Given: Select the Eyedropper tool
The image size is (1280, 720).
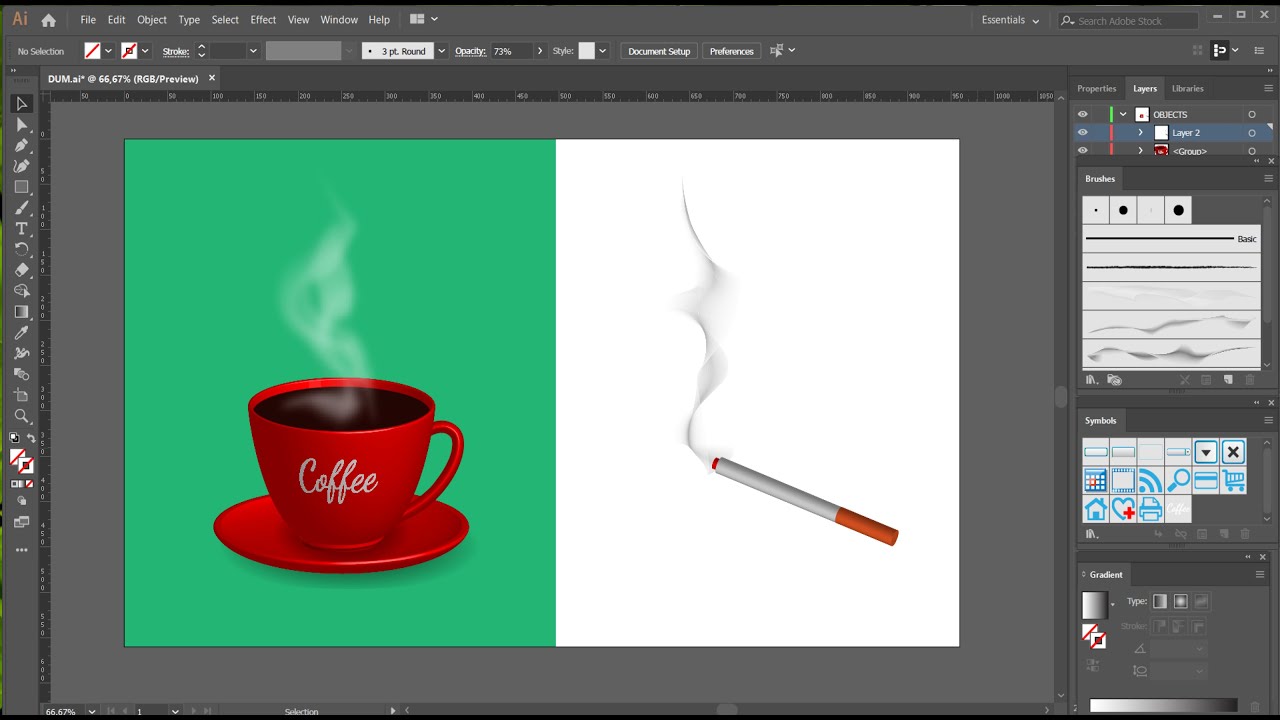Looking at the screenshot, I should [21, 333].
